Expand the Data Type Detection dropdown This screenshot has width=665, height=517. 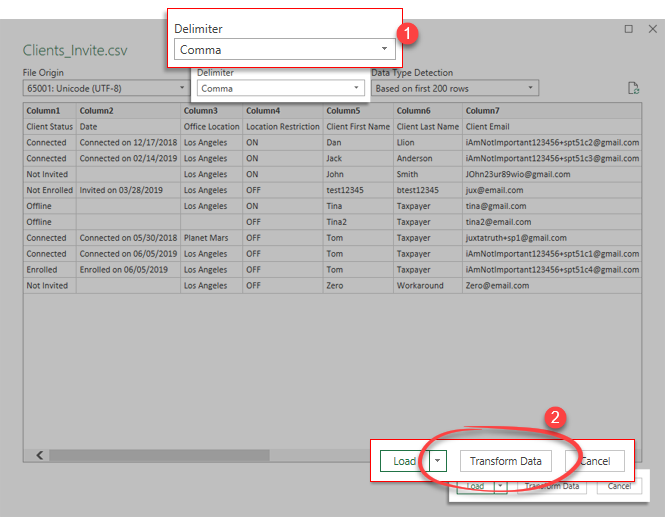[454, 88]
